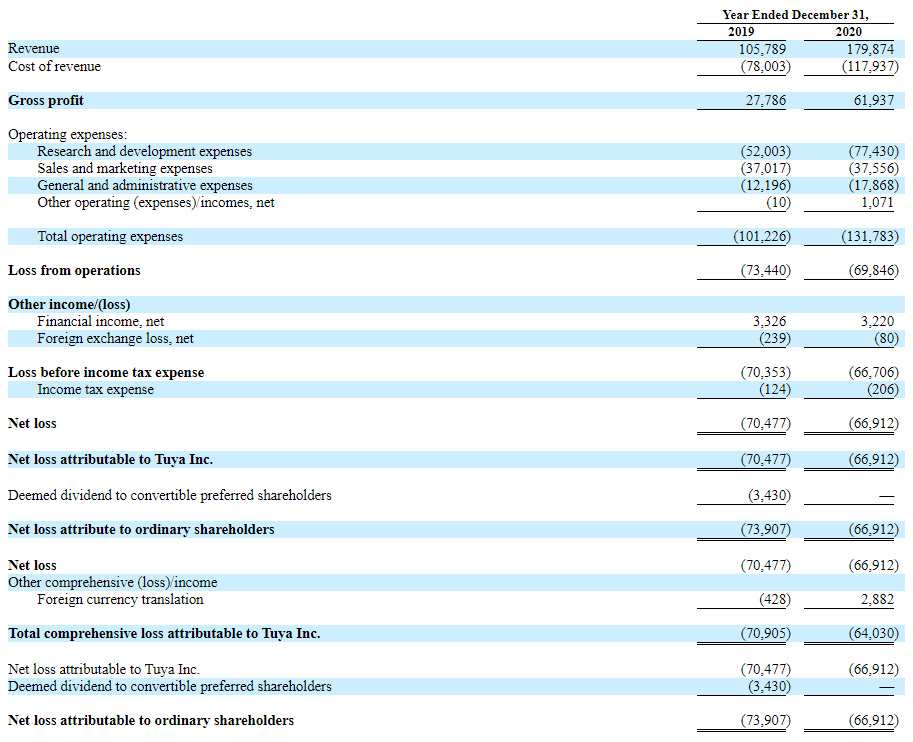Screen dimensions: 913x742
Task: Click the General and administrative expenses label
Action: click(145, 185)
